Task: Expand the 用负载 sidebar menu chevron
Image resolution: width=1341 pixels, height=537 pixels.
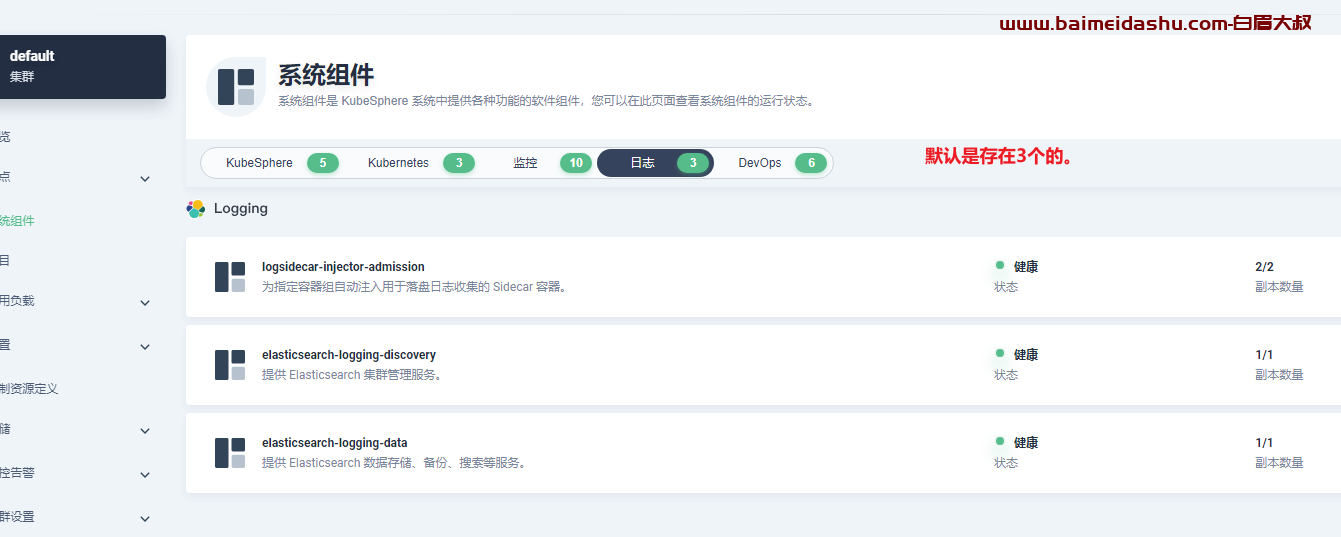Action: [x=145, y=303]
